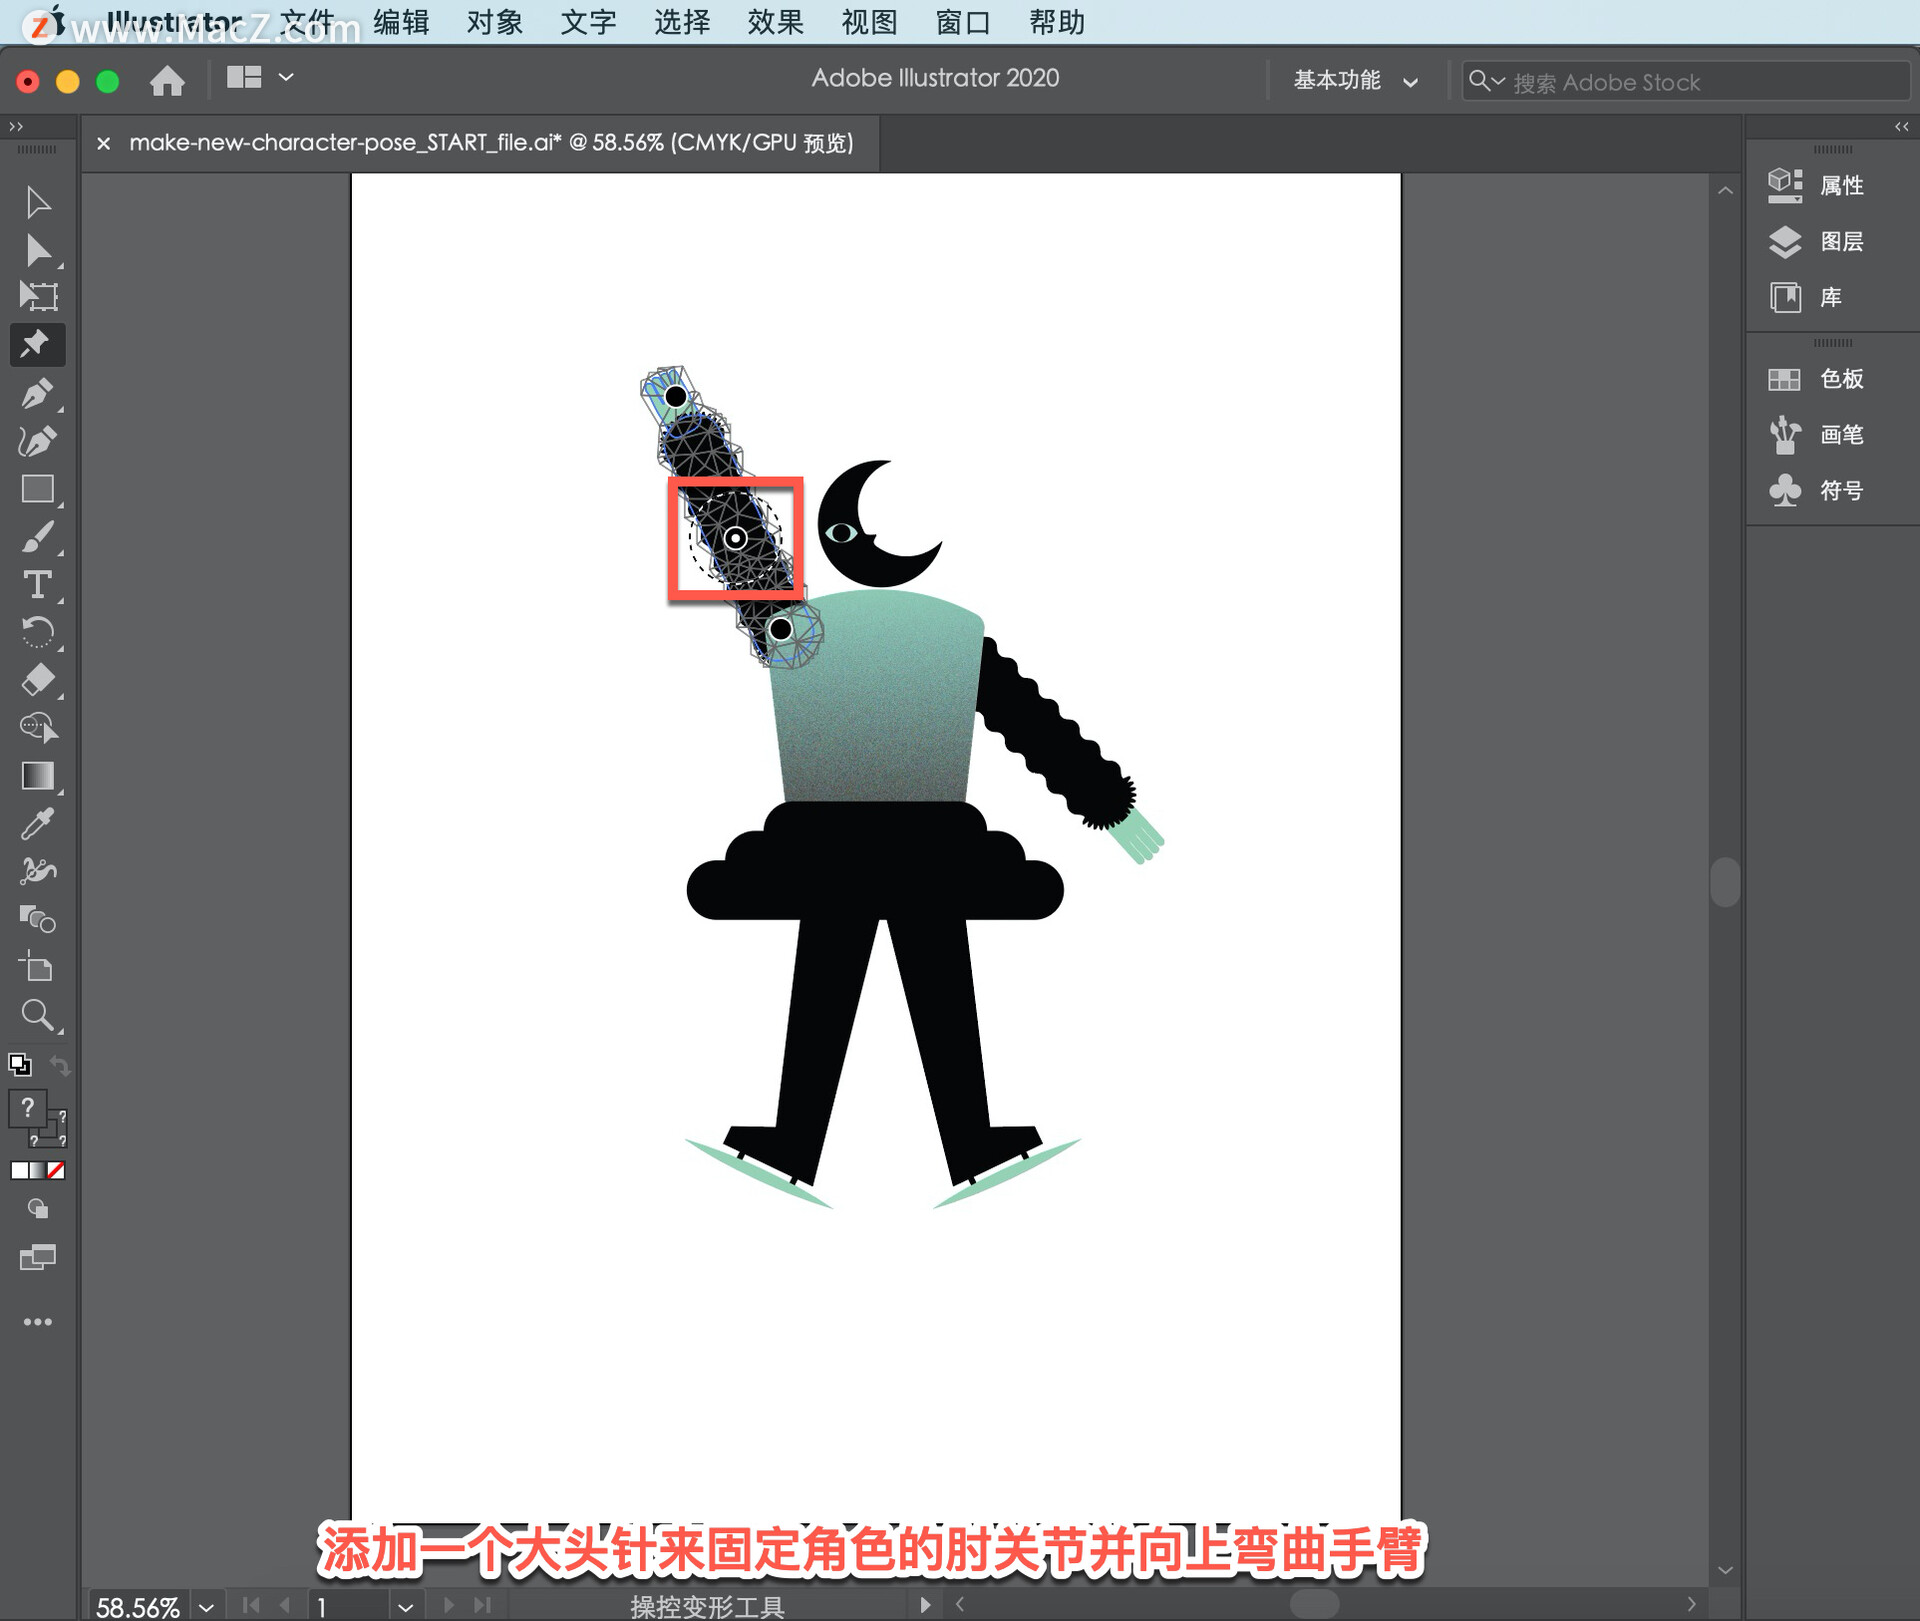Open the zoom level dropdown
The height and width of the screenshot is (1621, 1920).
[207, 1607]
